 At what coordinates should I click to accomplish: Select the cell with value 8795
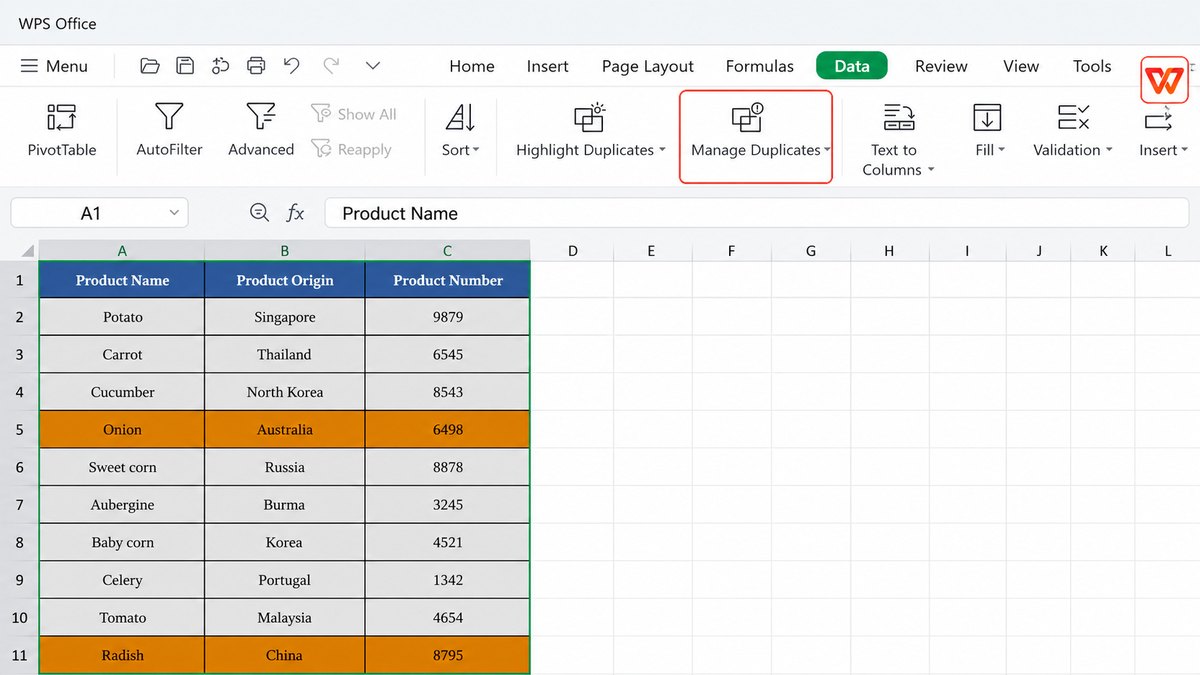click(x=448, y=655)
